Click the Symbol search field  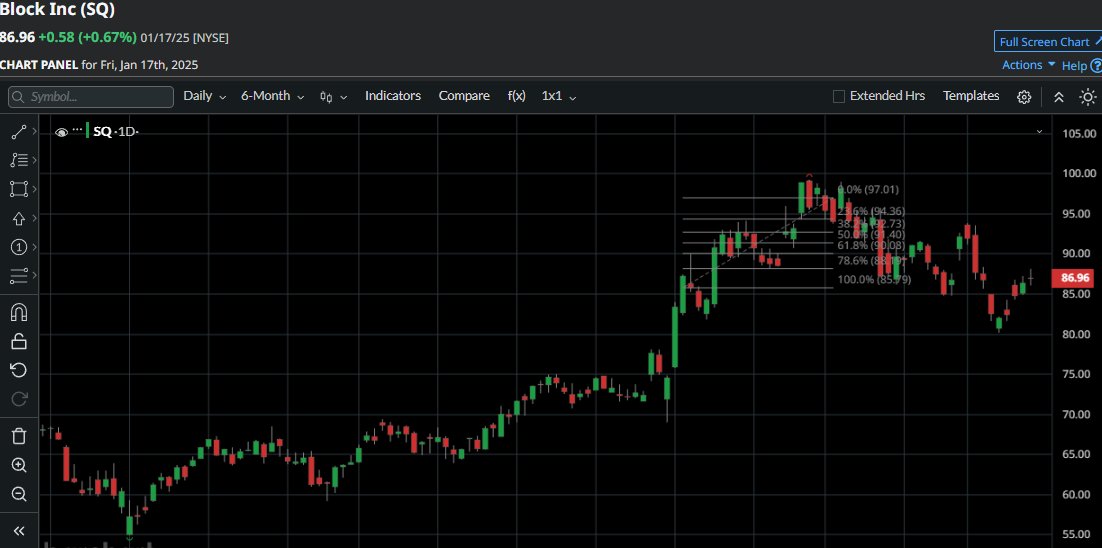tap(91, 97)
